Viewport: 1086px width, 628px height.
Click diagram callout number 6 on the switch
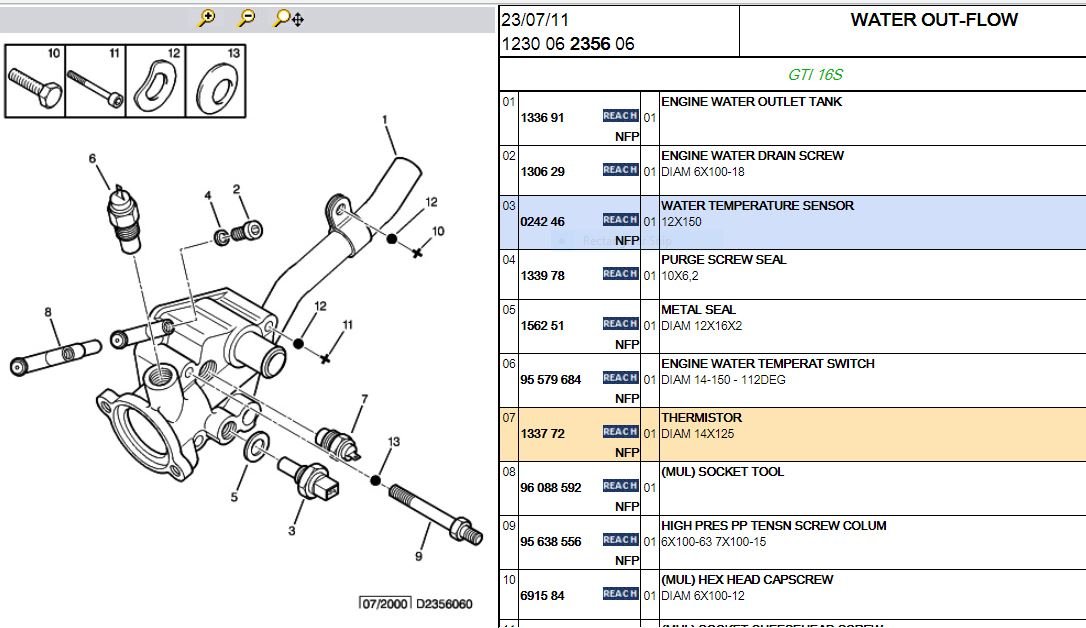[x=92, y=159]
